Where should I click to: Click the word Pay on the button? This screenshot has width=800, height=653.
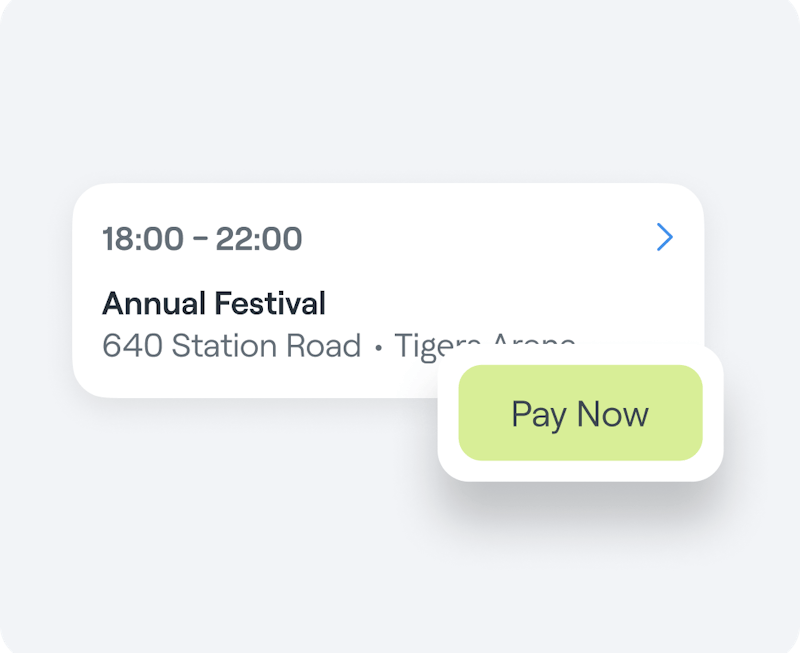pyautogui.click(x=539, y=414)
